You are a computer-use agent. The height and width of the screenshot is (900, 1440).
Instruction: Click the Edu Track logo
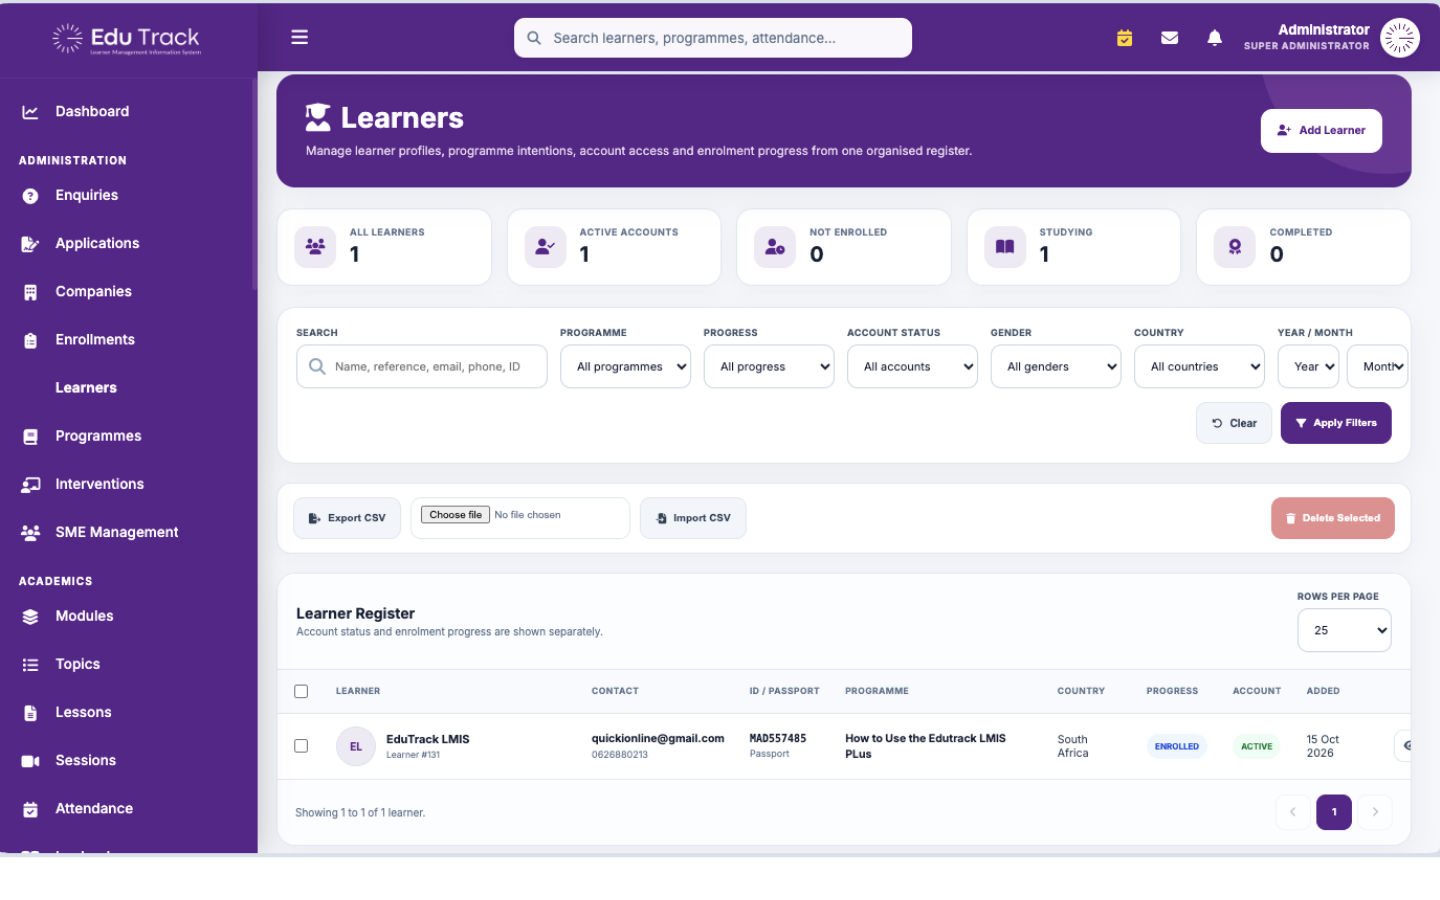(127, 38)
